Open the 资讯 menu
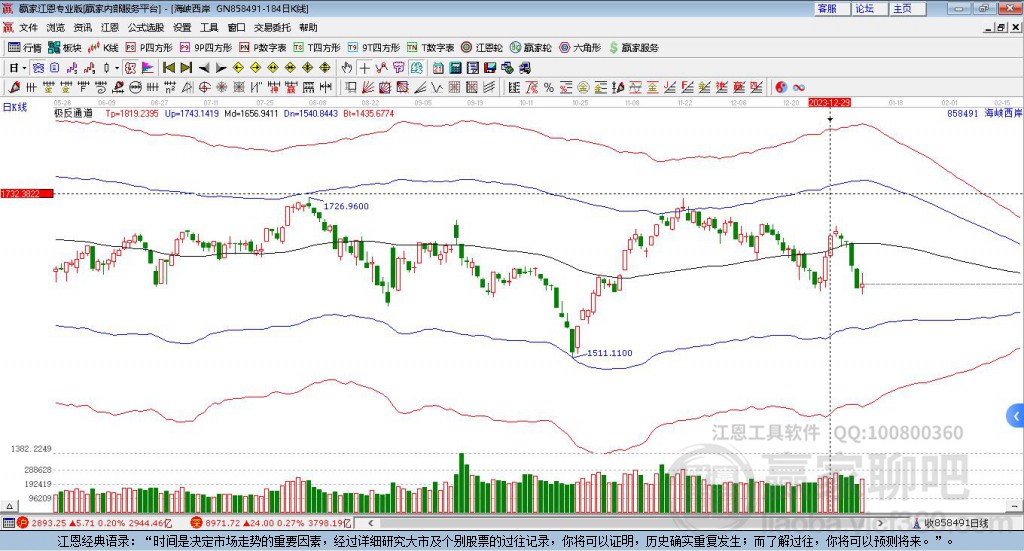 coord(83,27)
